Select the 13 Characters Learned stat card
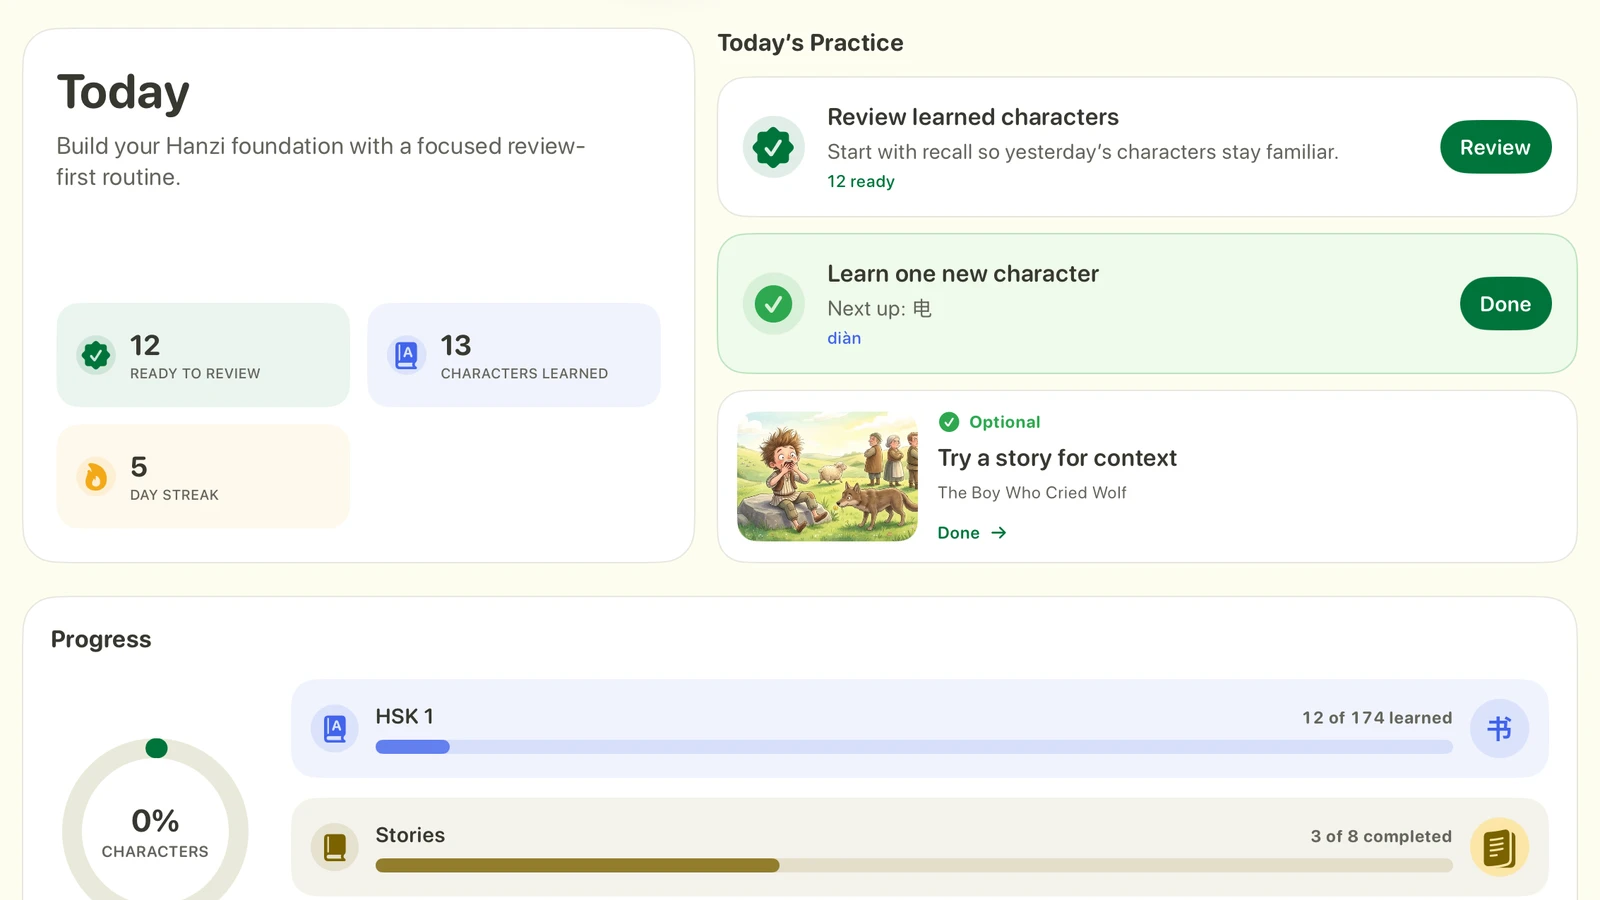The height and width of the screenshot is (900, 1600). pos(514,355)
